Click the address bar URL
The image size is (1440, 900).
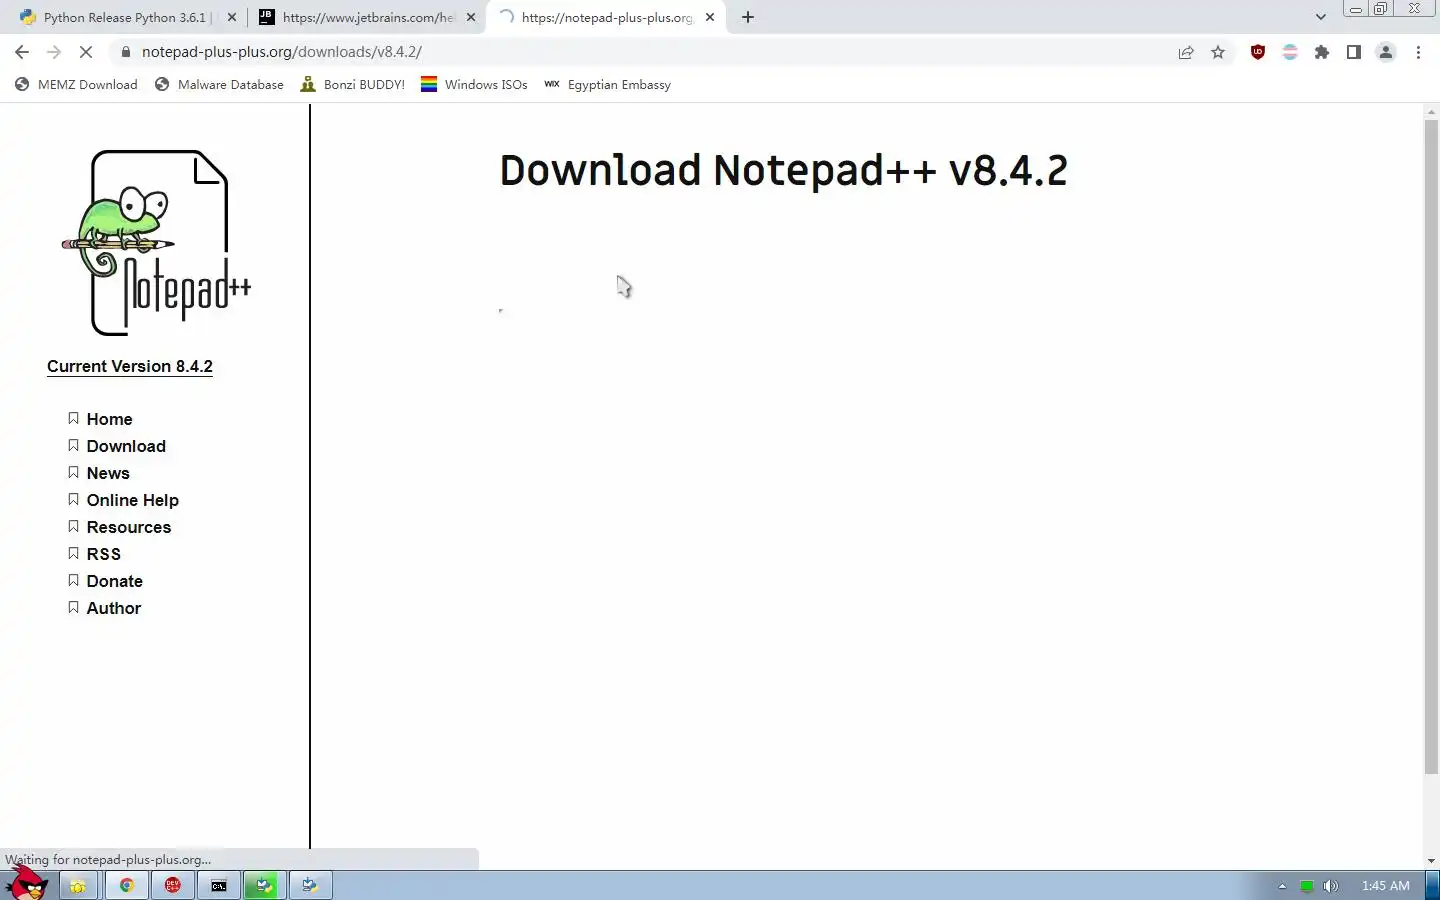[x=282, y=52]
